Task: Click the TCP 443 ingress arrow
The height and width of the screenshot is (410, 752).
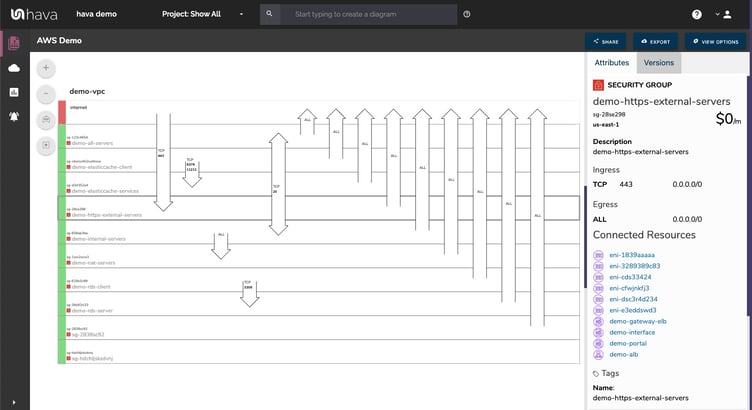Action: click(x=163, y=162)
